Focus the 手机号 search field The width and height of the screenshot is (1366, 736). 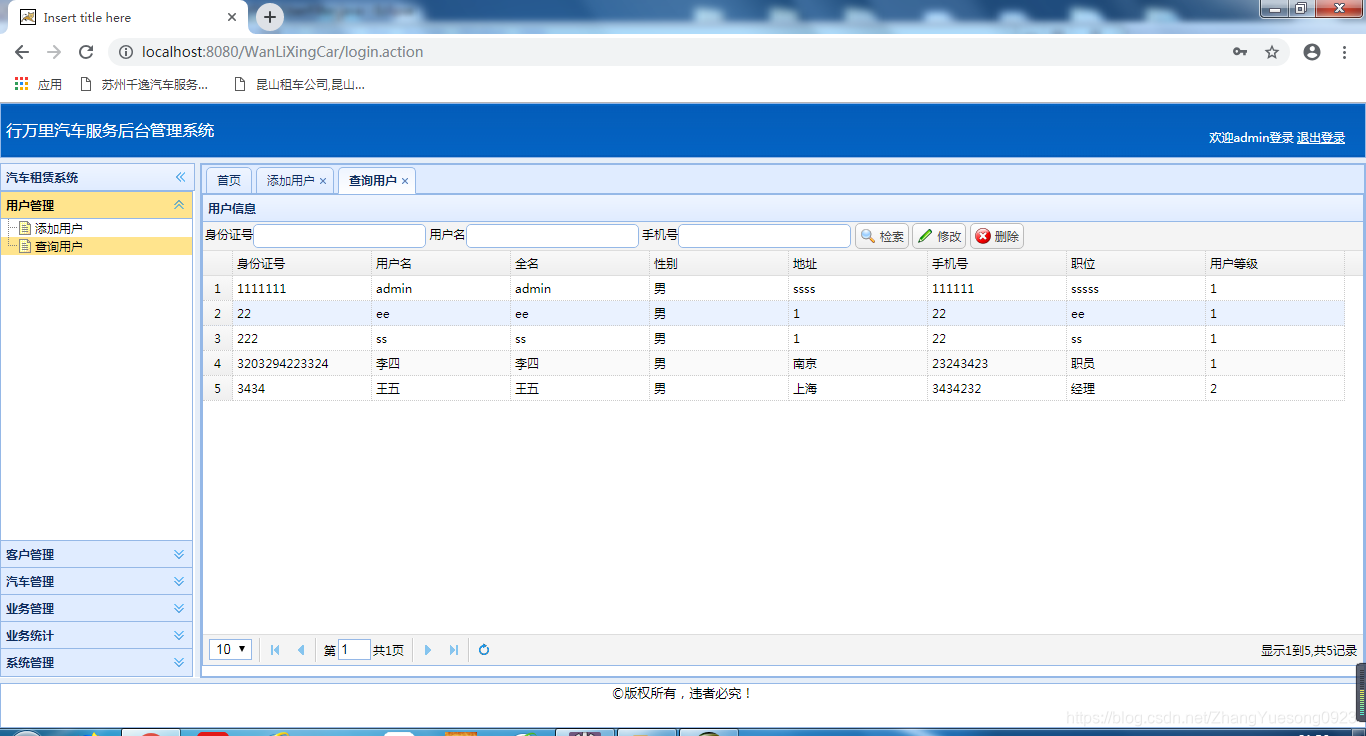(765, 236)
